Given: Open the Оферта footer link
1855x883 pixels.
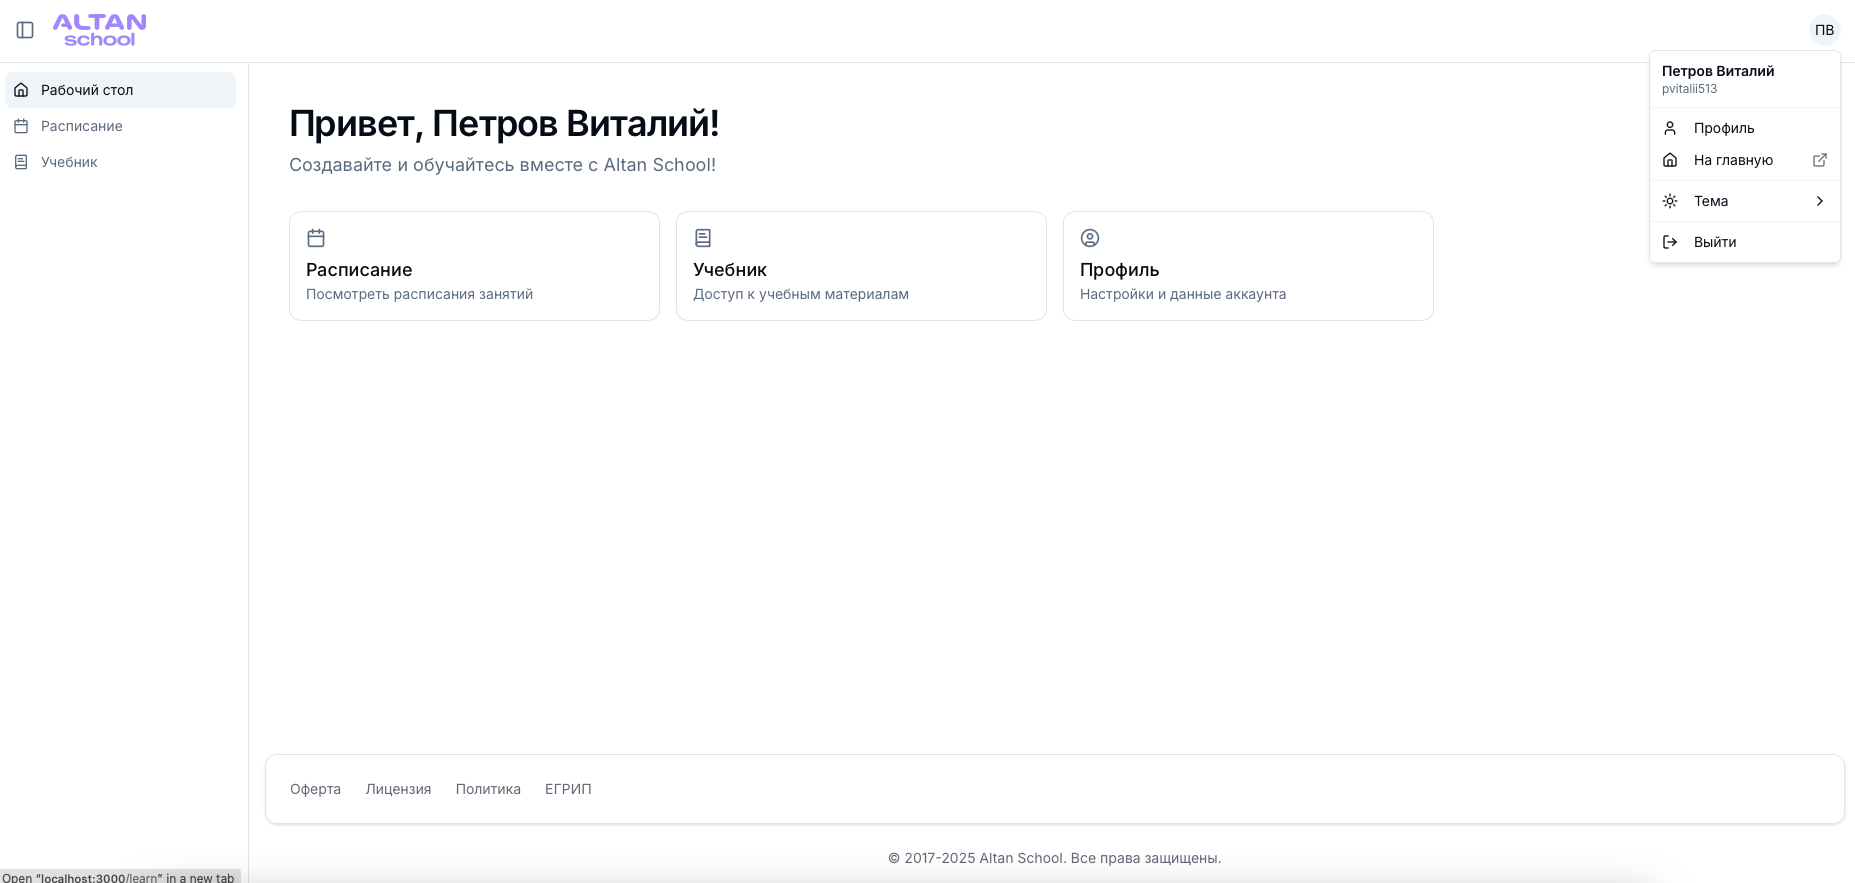Looking at the screenshot, I should tap(315, 789).
